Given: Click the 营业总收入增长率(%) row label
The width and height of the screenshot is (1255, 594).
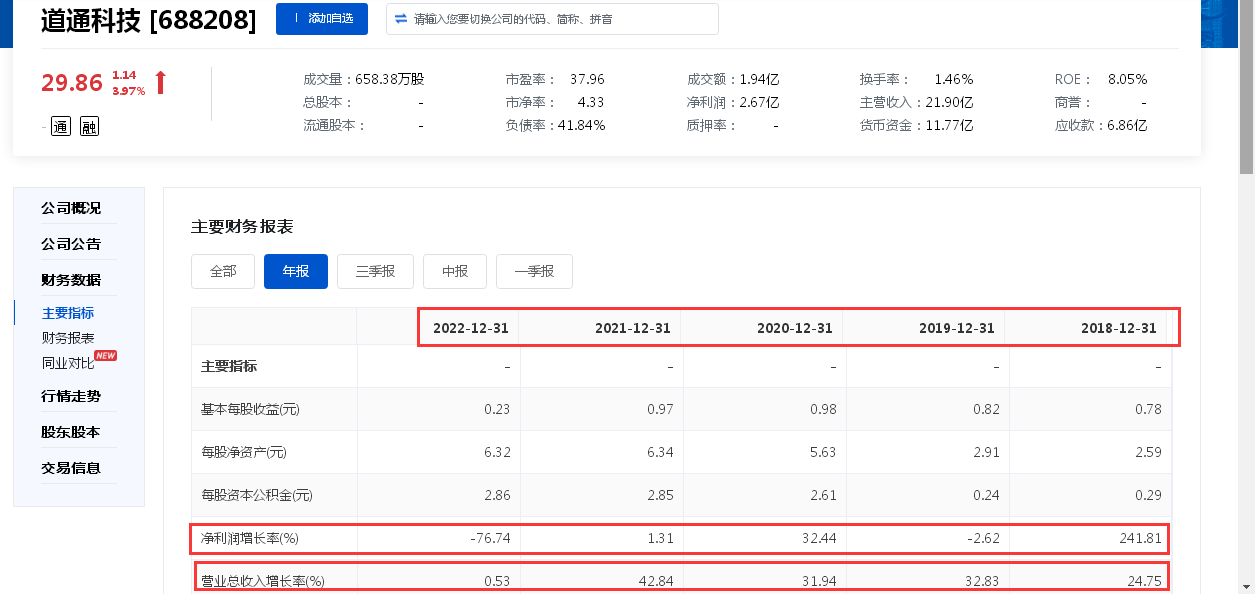Looking at the screenshot, I should (x=263, y=581).
